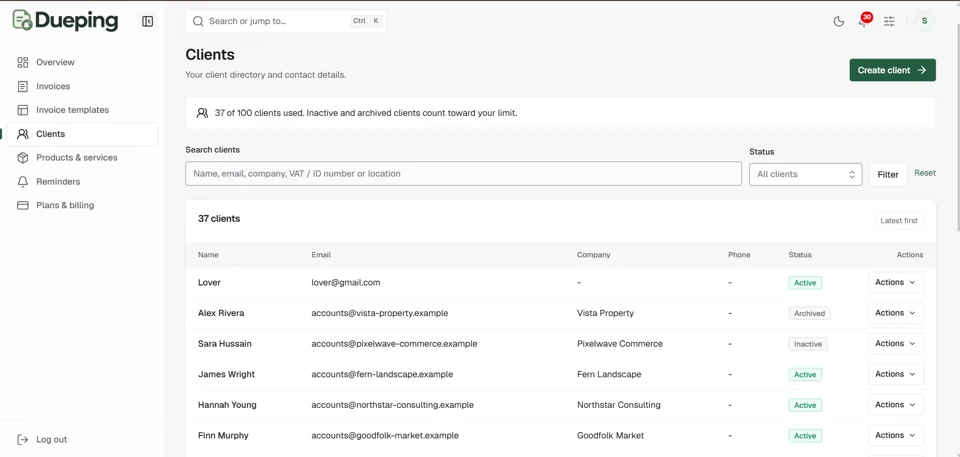Go to Overview page
960x457 pixels.
[82, 62]
